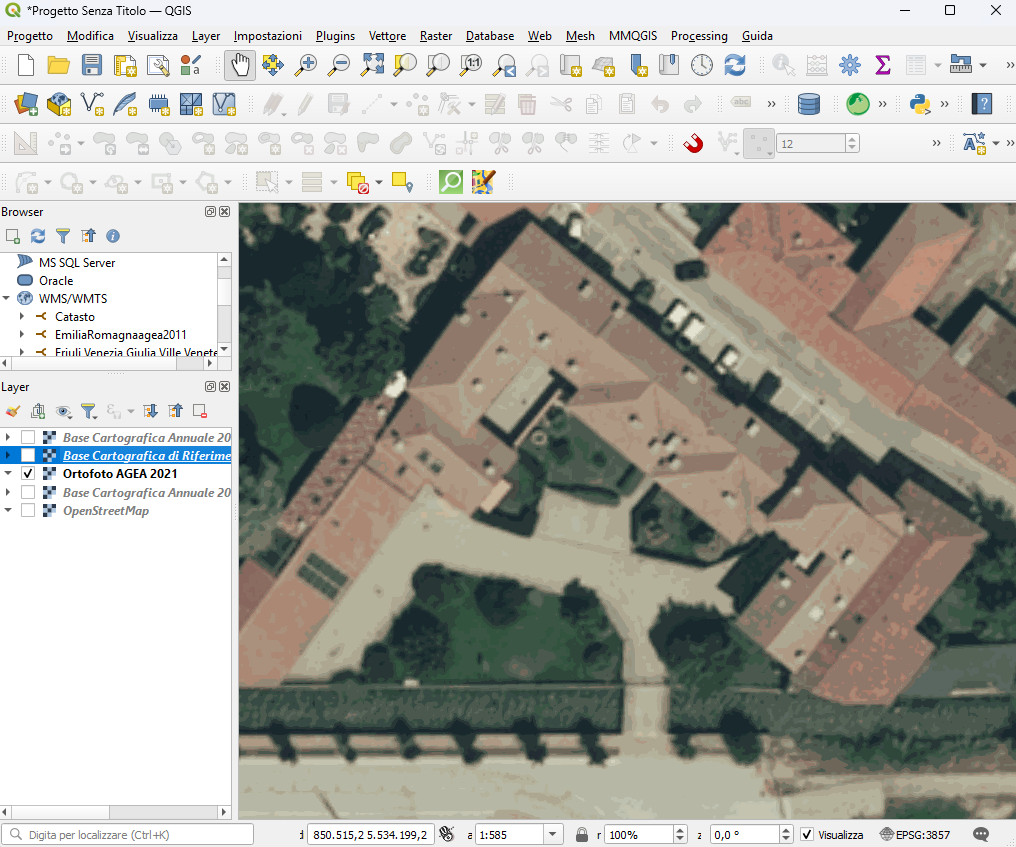Image resolution: width=1016 pixels, height=847 pixels.
Task: Select the MS SQL Server browser entry
Action: pyautogui.click(x=76, y=263)
